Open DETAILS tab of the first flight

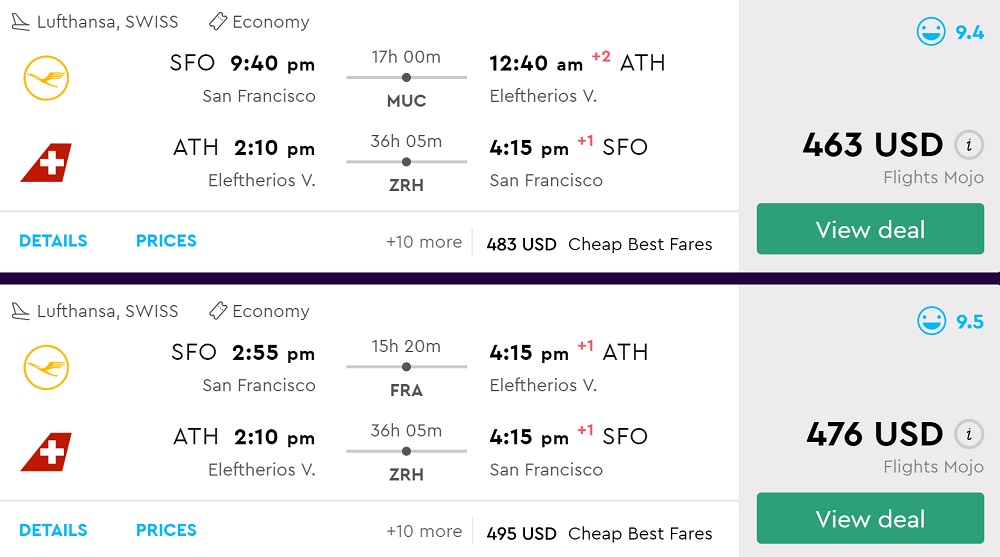coord(53,241)
